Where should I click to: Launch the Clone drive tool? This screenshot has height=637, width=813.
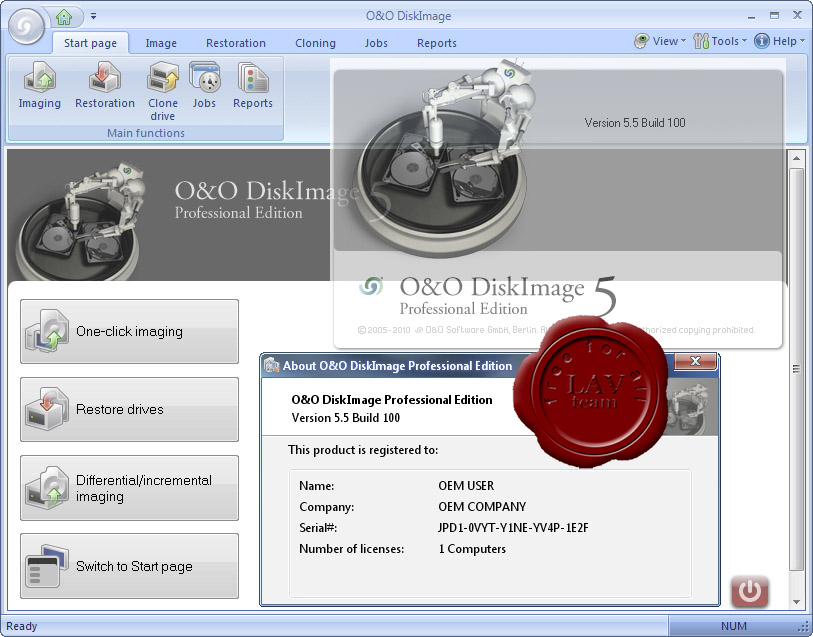click(163, 92)
